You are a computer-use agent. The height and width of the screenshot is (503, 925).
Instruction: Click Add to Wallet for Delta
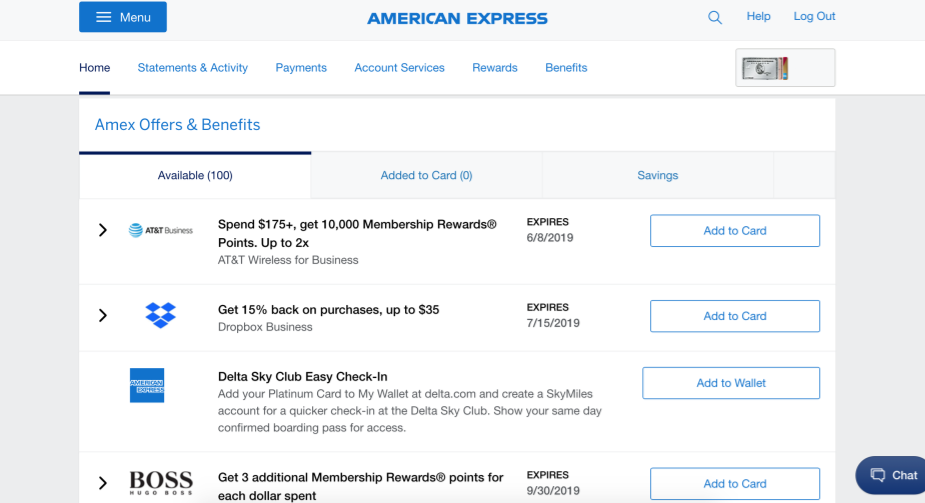(x=730, y=383)
